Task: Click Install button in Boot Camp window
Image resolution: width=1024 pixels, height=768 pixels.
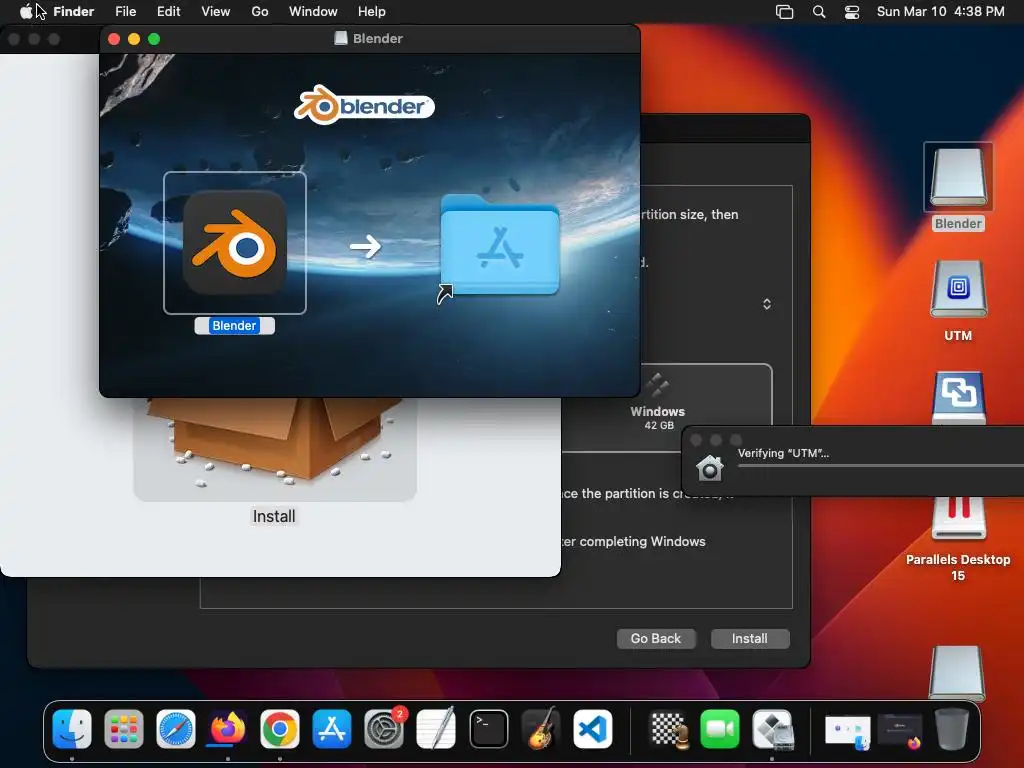Action: point(750,639)
